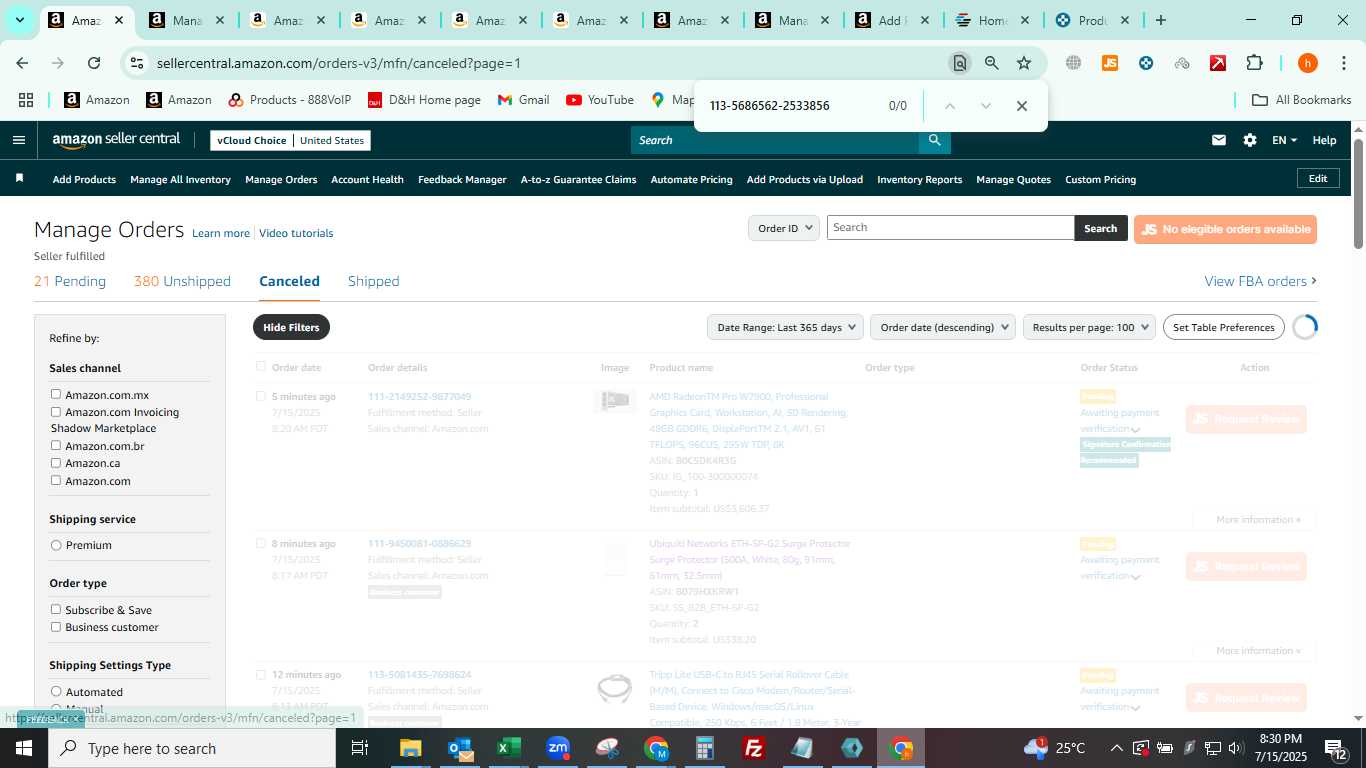
Task: Reload the page with the refresh icon
Action: click(x=94, y=63)
